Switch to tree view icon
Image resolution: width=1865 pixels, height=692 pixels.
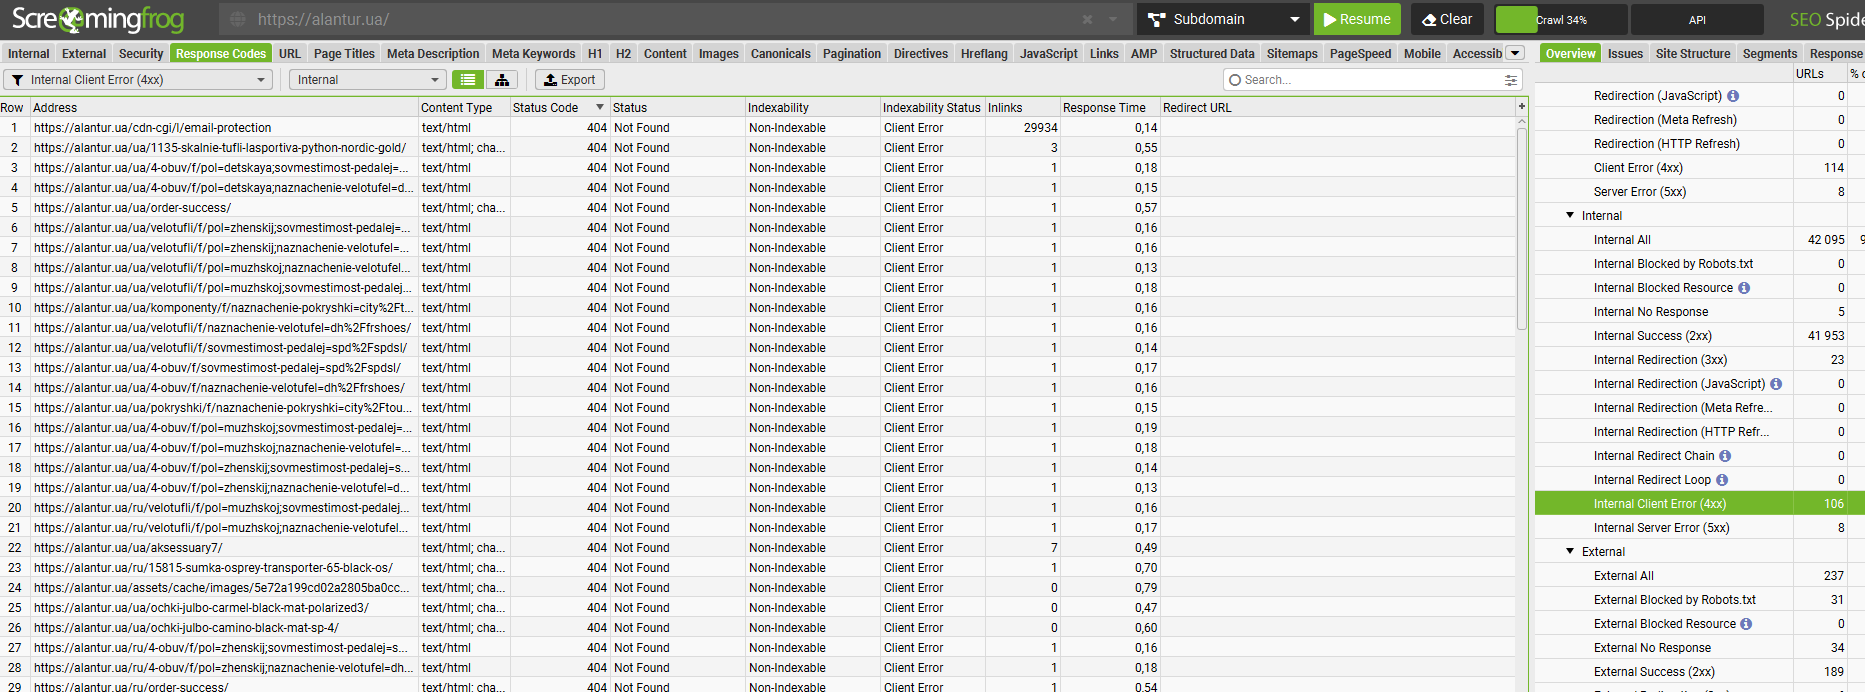click(502, 80)
